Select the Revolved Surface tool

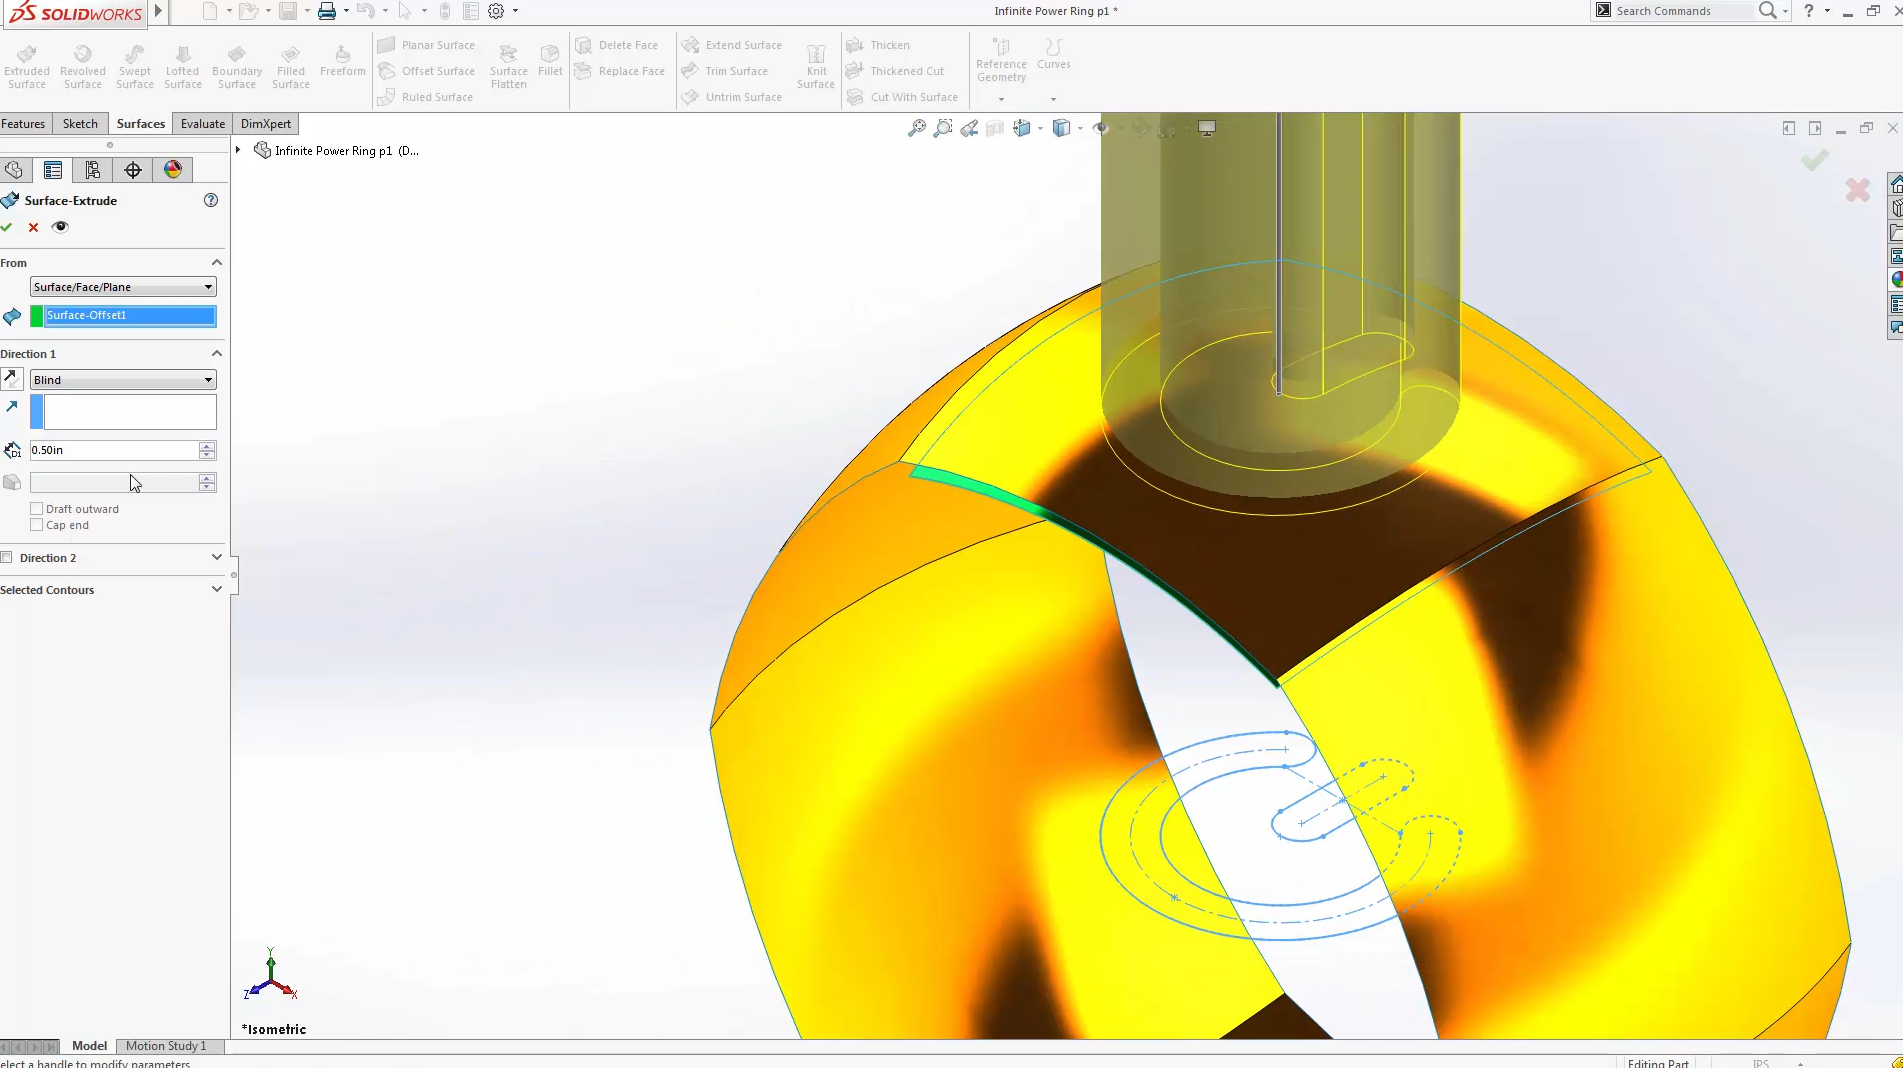click(82, 64)
